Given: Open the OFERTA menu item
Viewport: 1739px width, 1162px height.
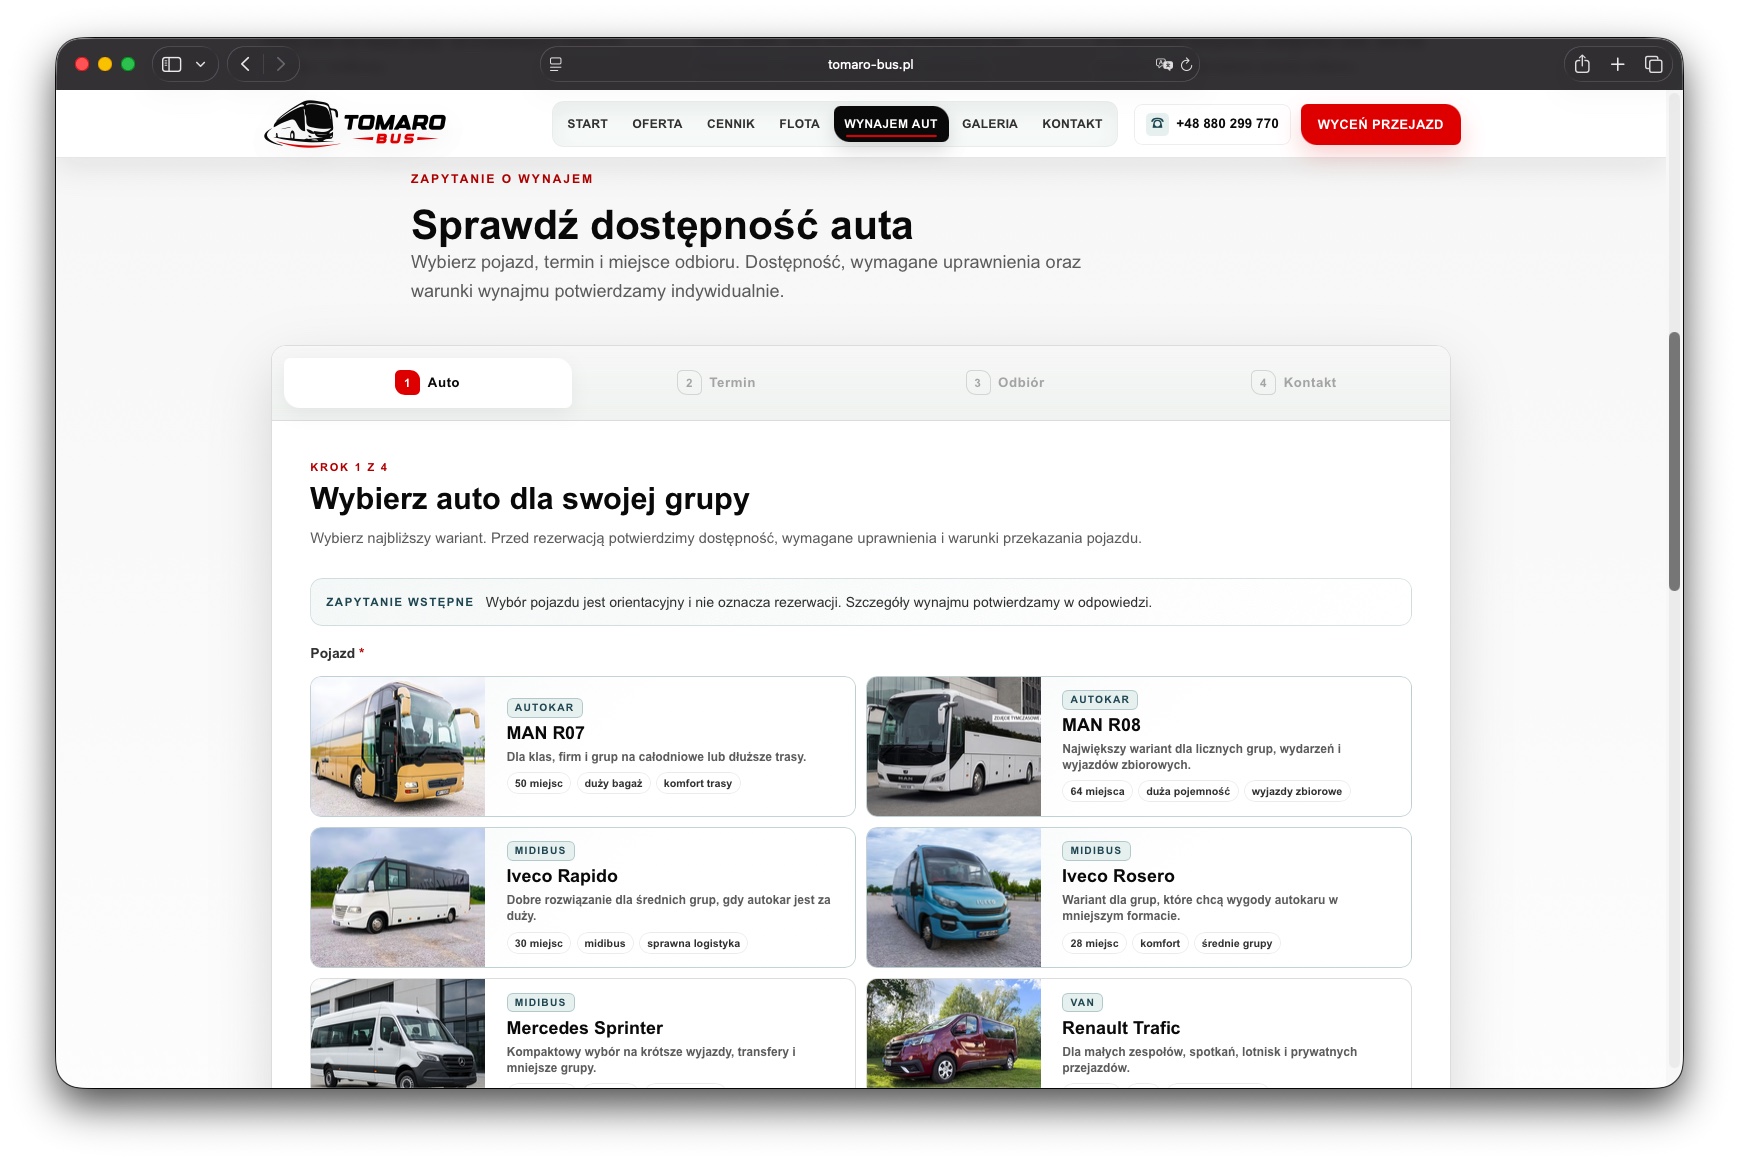Looking at the screenshot, I should click(657, 124).
